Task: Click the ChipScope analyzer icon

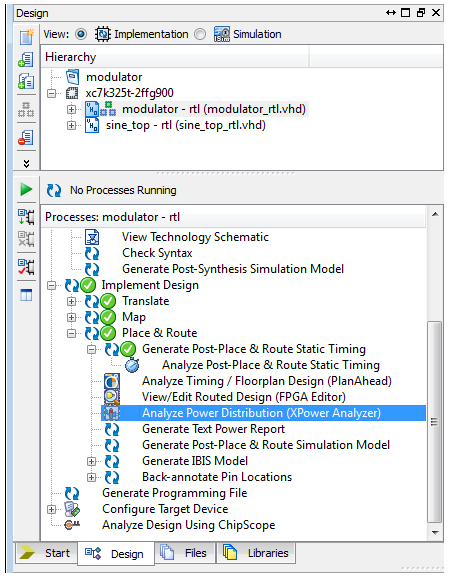Action: (72, 525)
